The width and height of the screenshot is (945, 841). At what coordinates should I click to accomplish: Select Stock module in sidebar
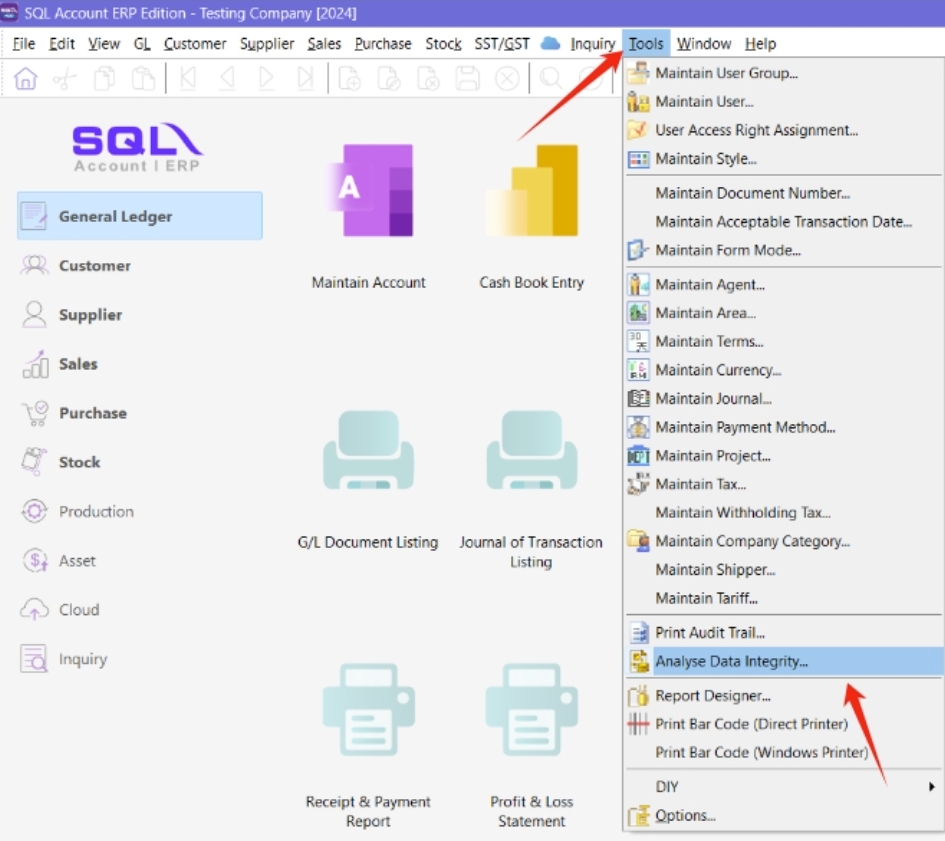pos(79,462)
